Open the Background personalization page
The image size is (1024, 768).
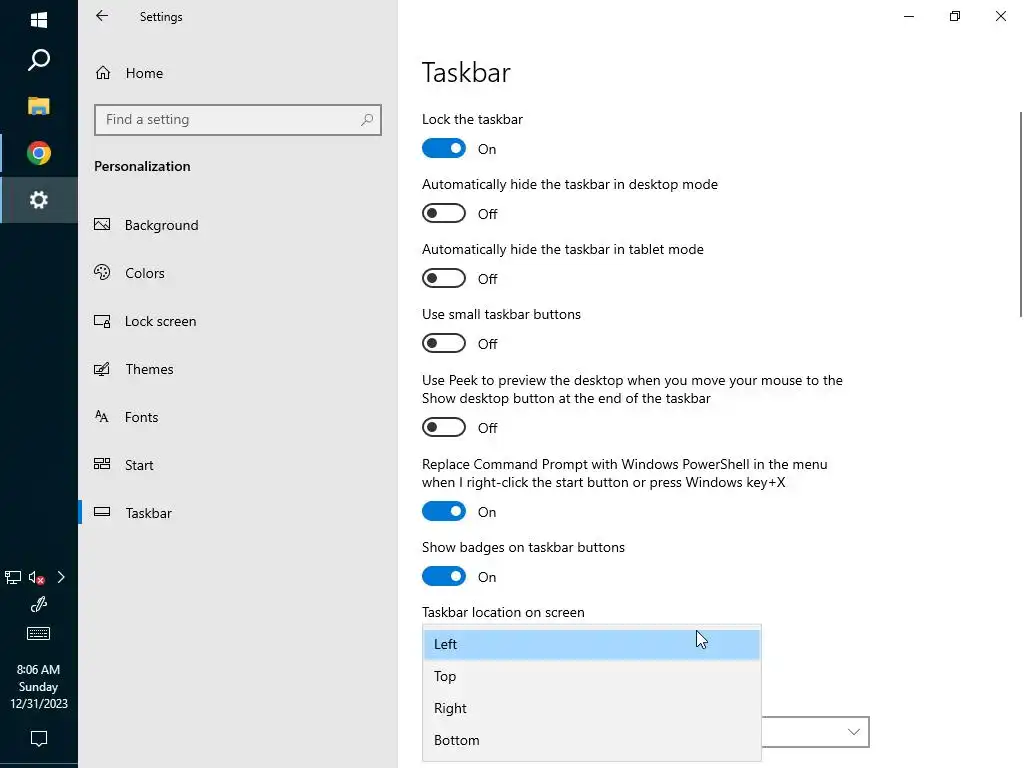161,225
